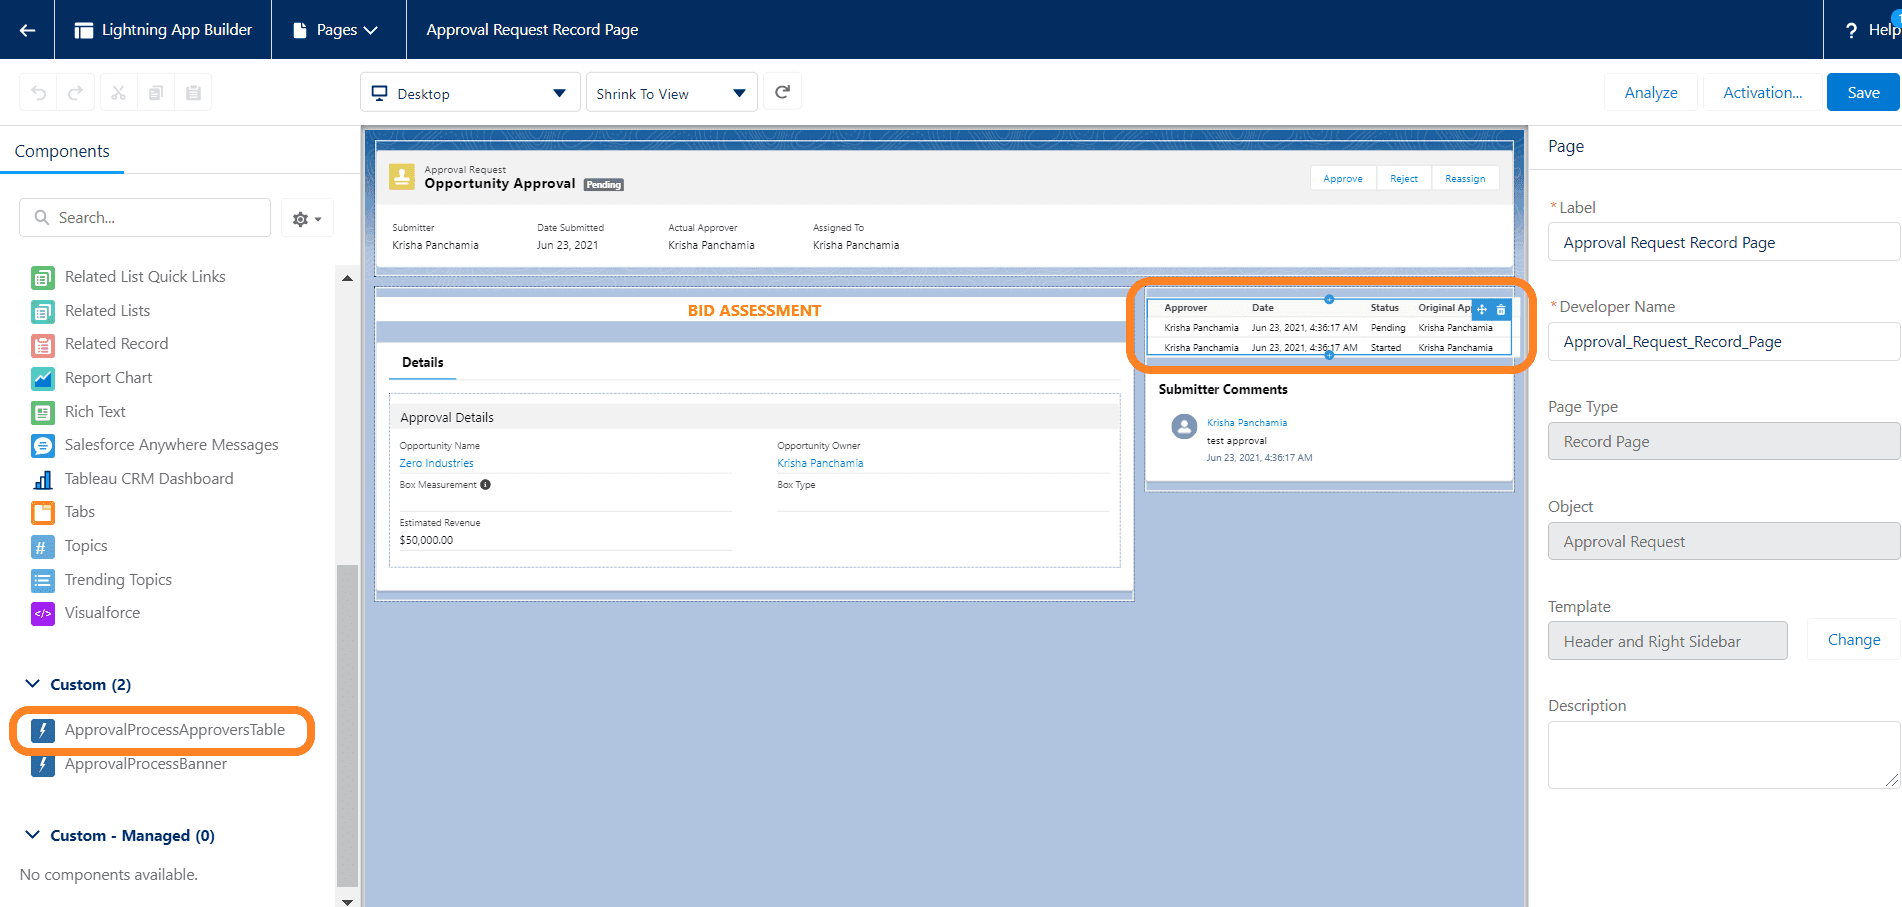The image size is (1902, 907).
Task: Select Salesforce Anywhere Messages component icon
Action: [x=43, y=445]
